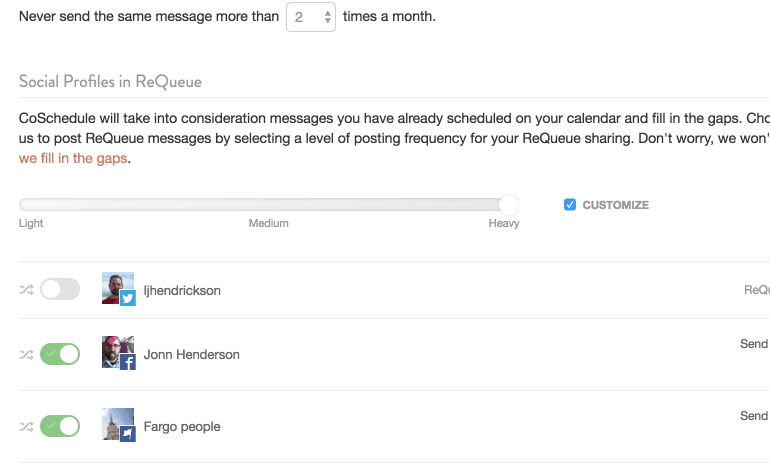Click shuffle icon beside Jonn Henderson
Image resolution: width=770 pixels, height=464 pixels.
point(26,354)
